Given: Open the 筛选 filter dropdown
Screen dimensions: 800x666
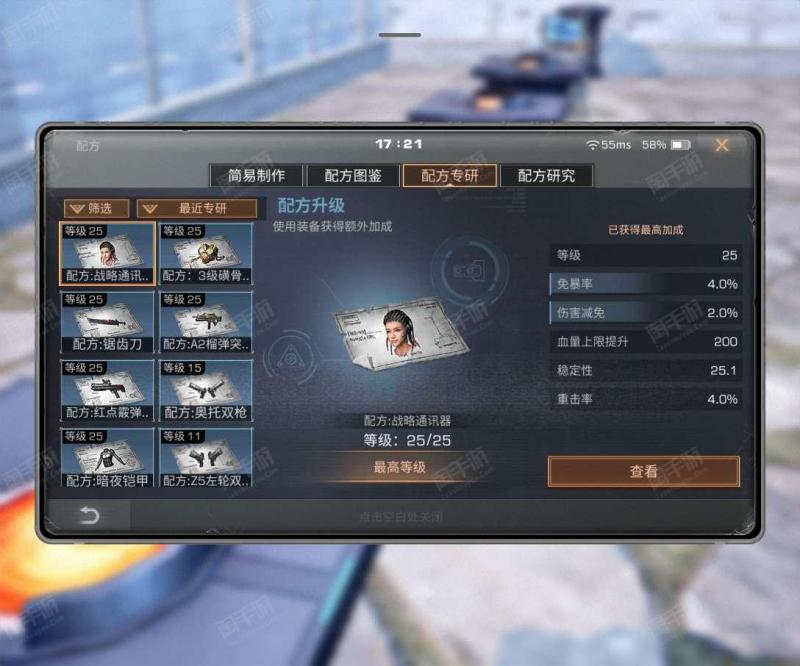Looking at the screenshot, I should (x=96, y=208).
